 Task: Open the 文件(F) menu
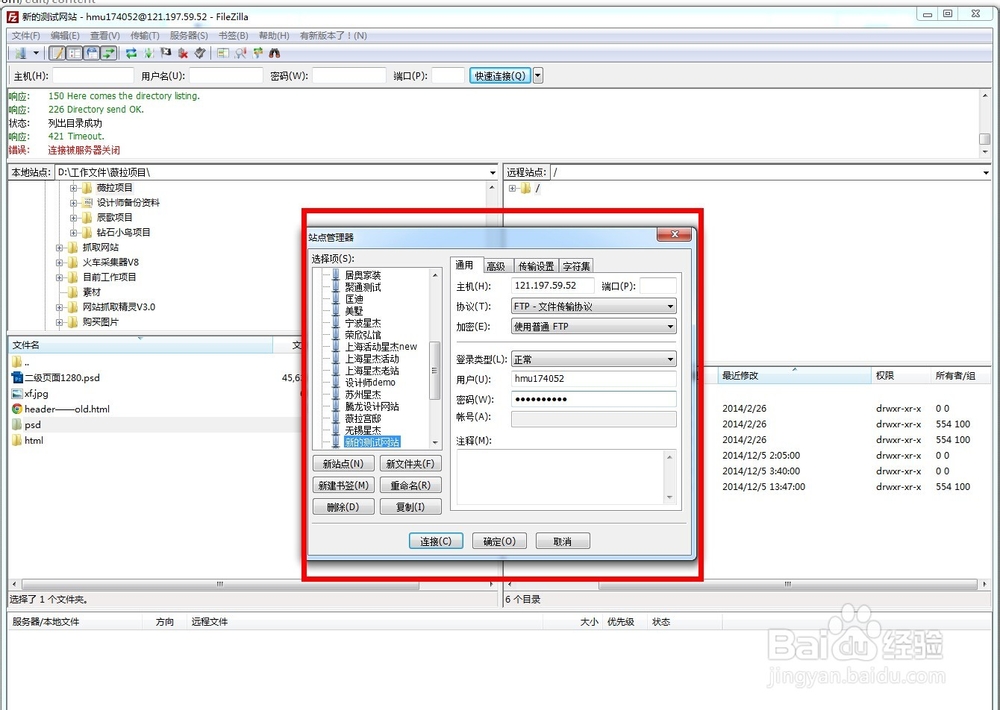tap(26, 36)
